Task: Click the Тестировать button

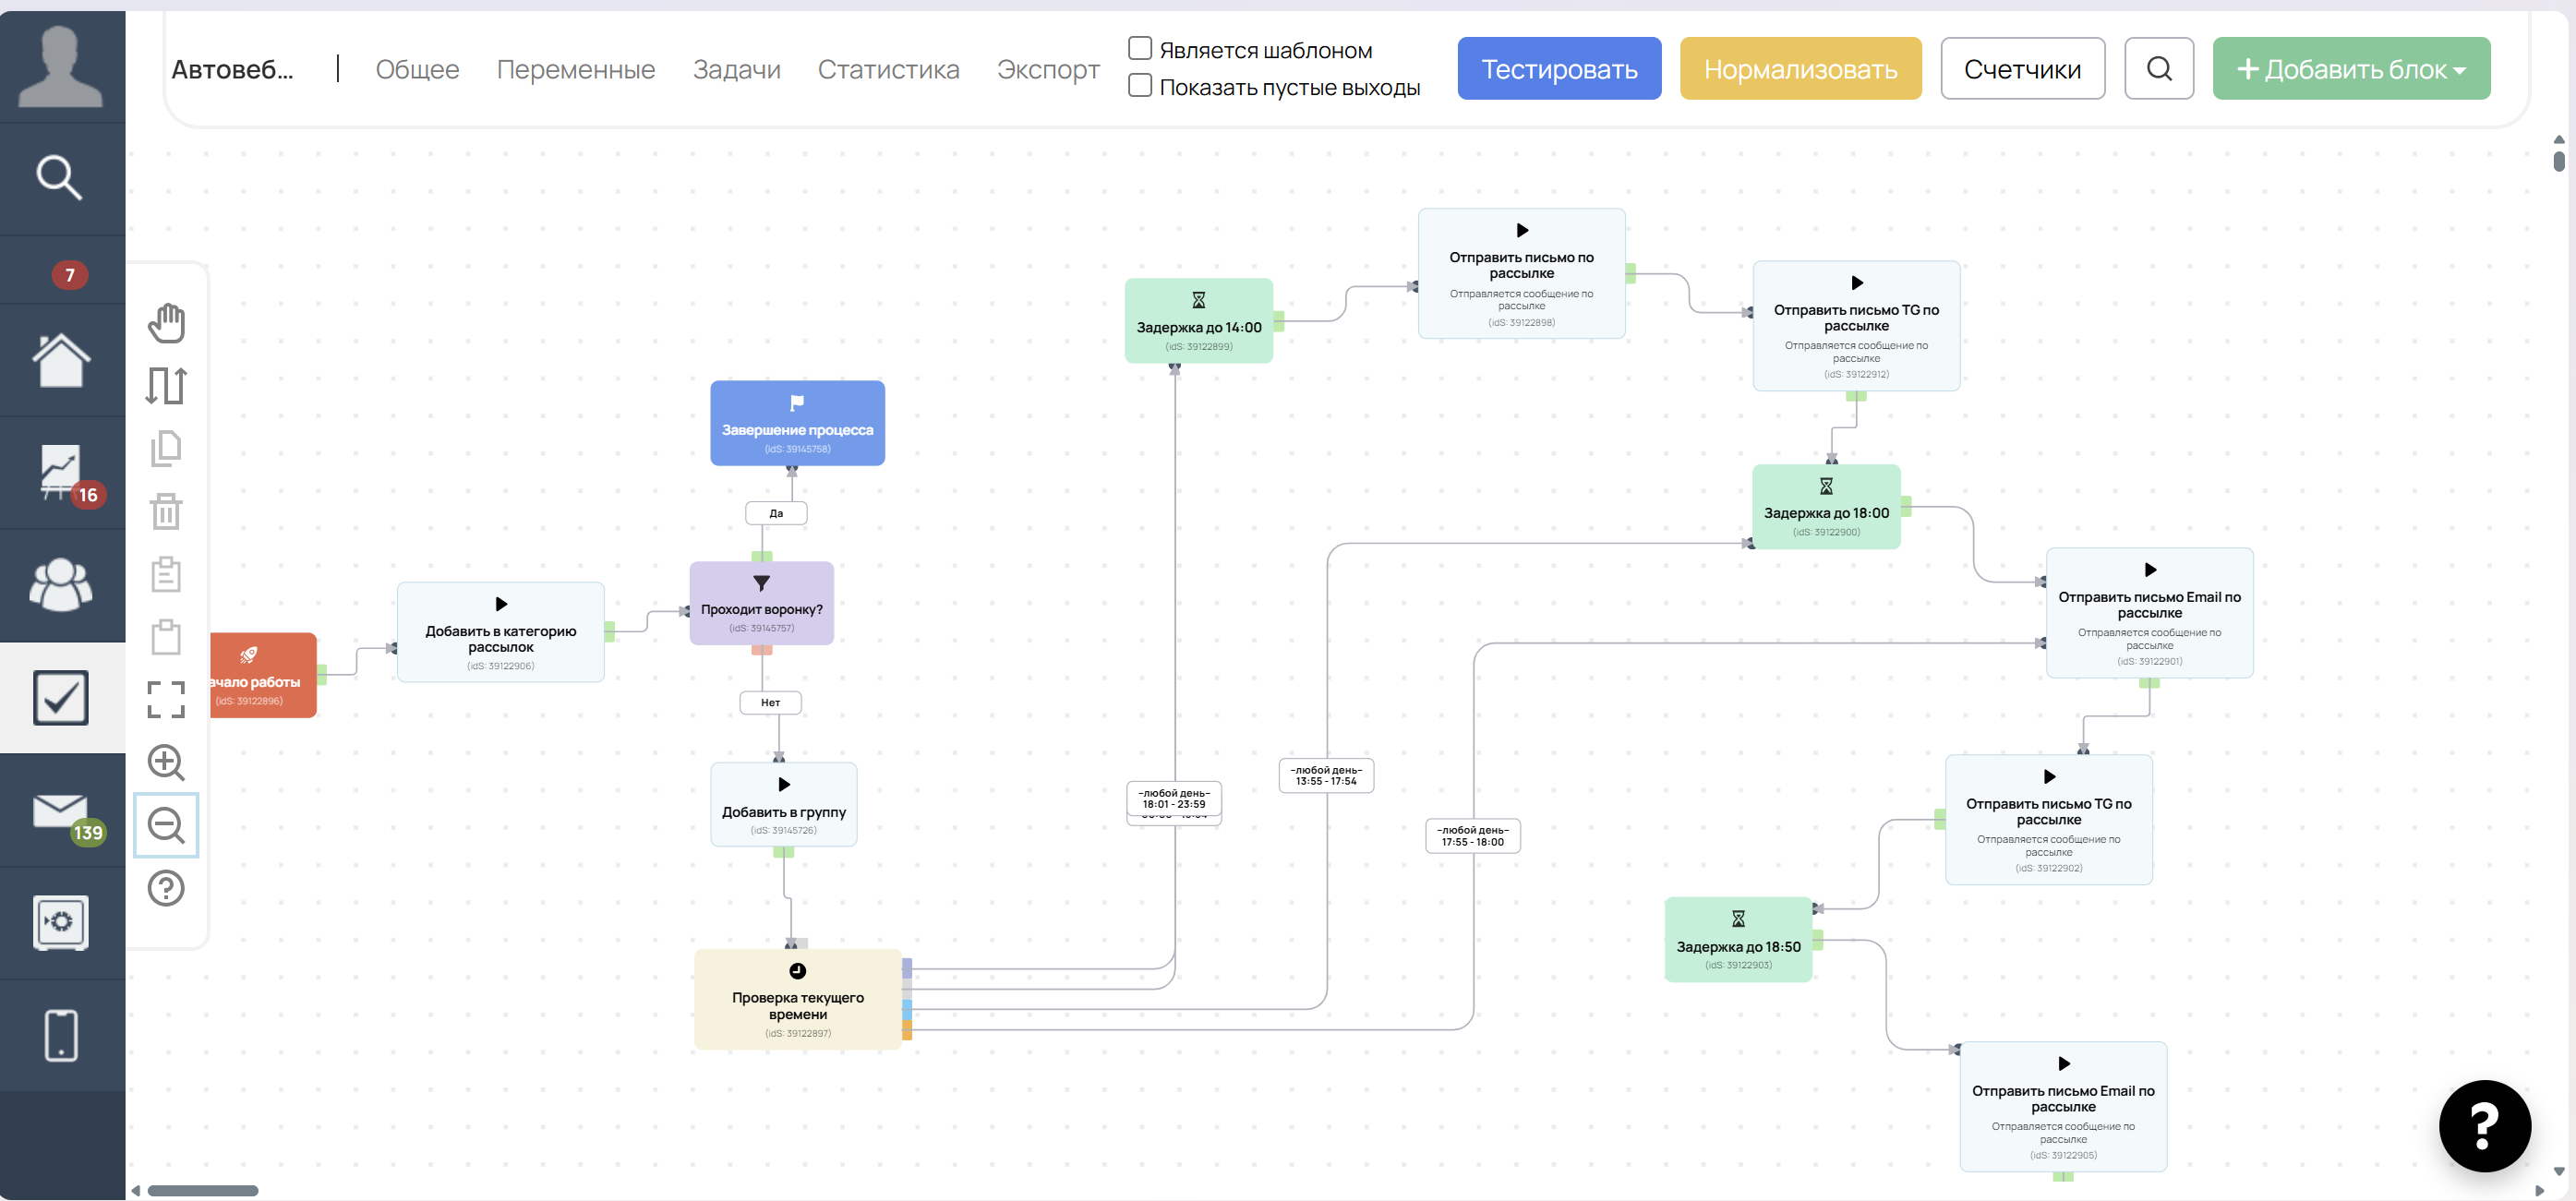Action: pyautogui.click(x=1559, y=69)
